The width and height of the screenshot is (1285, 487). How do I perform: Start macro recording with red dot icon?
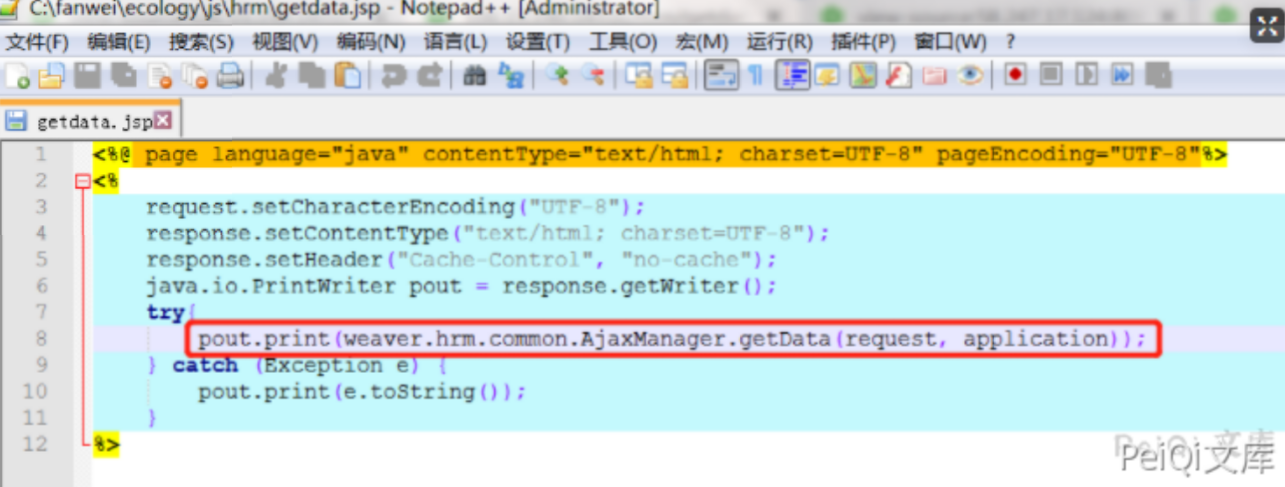pos(1016,75)
